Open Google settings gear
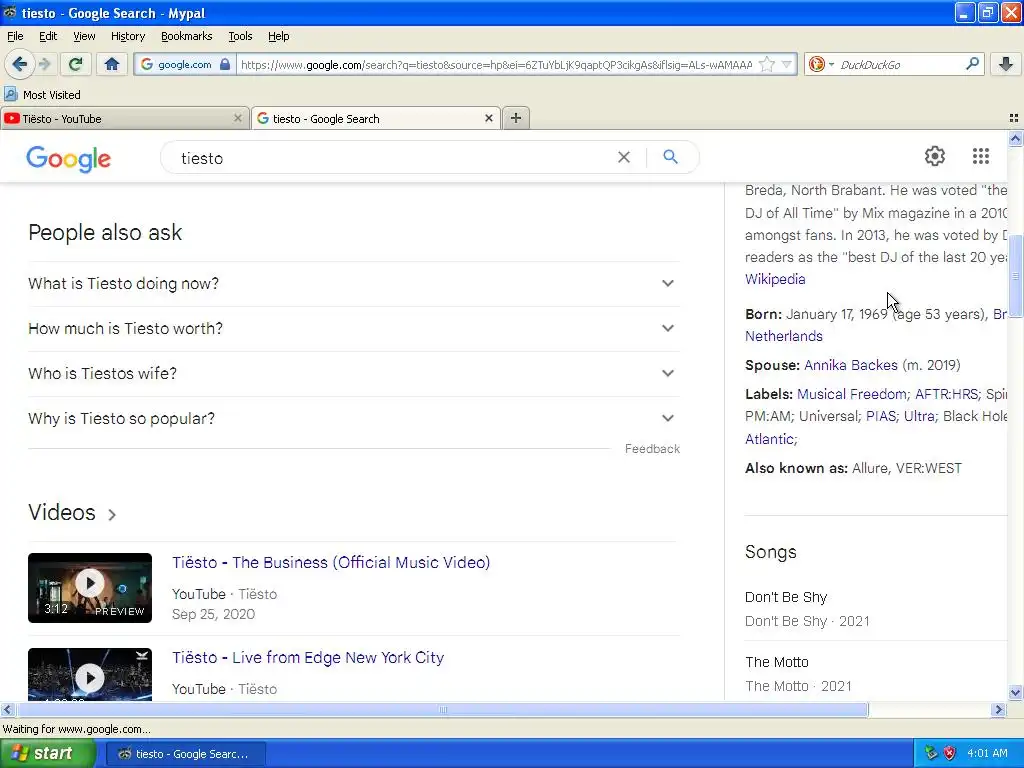Viewport: 1024px width, 768px height. coord(935,156)
